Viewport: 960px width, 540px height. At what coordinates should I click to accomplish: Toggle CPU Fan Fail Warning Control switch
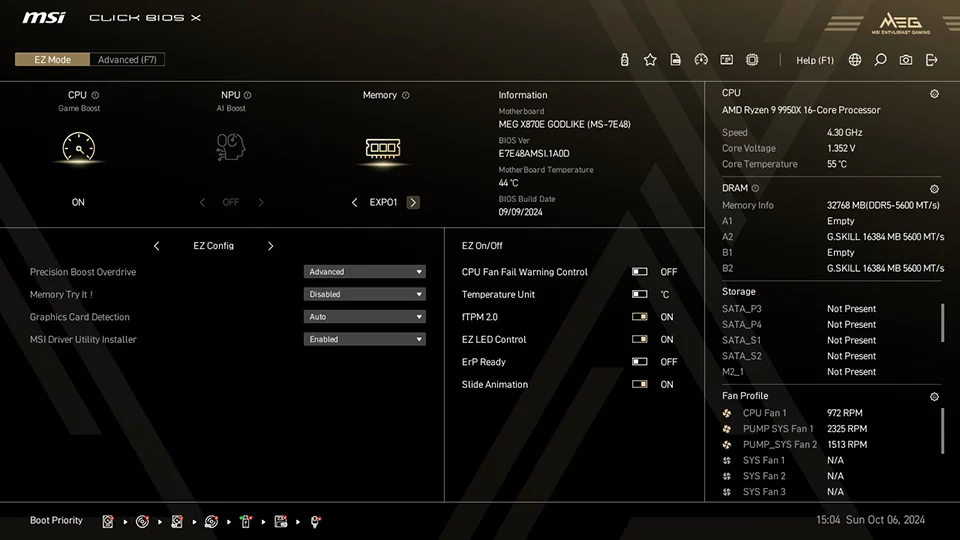tap(639, 271)
